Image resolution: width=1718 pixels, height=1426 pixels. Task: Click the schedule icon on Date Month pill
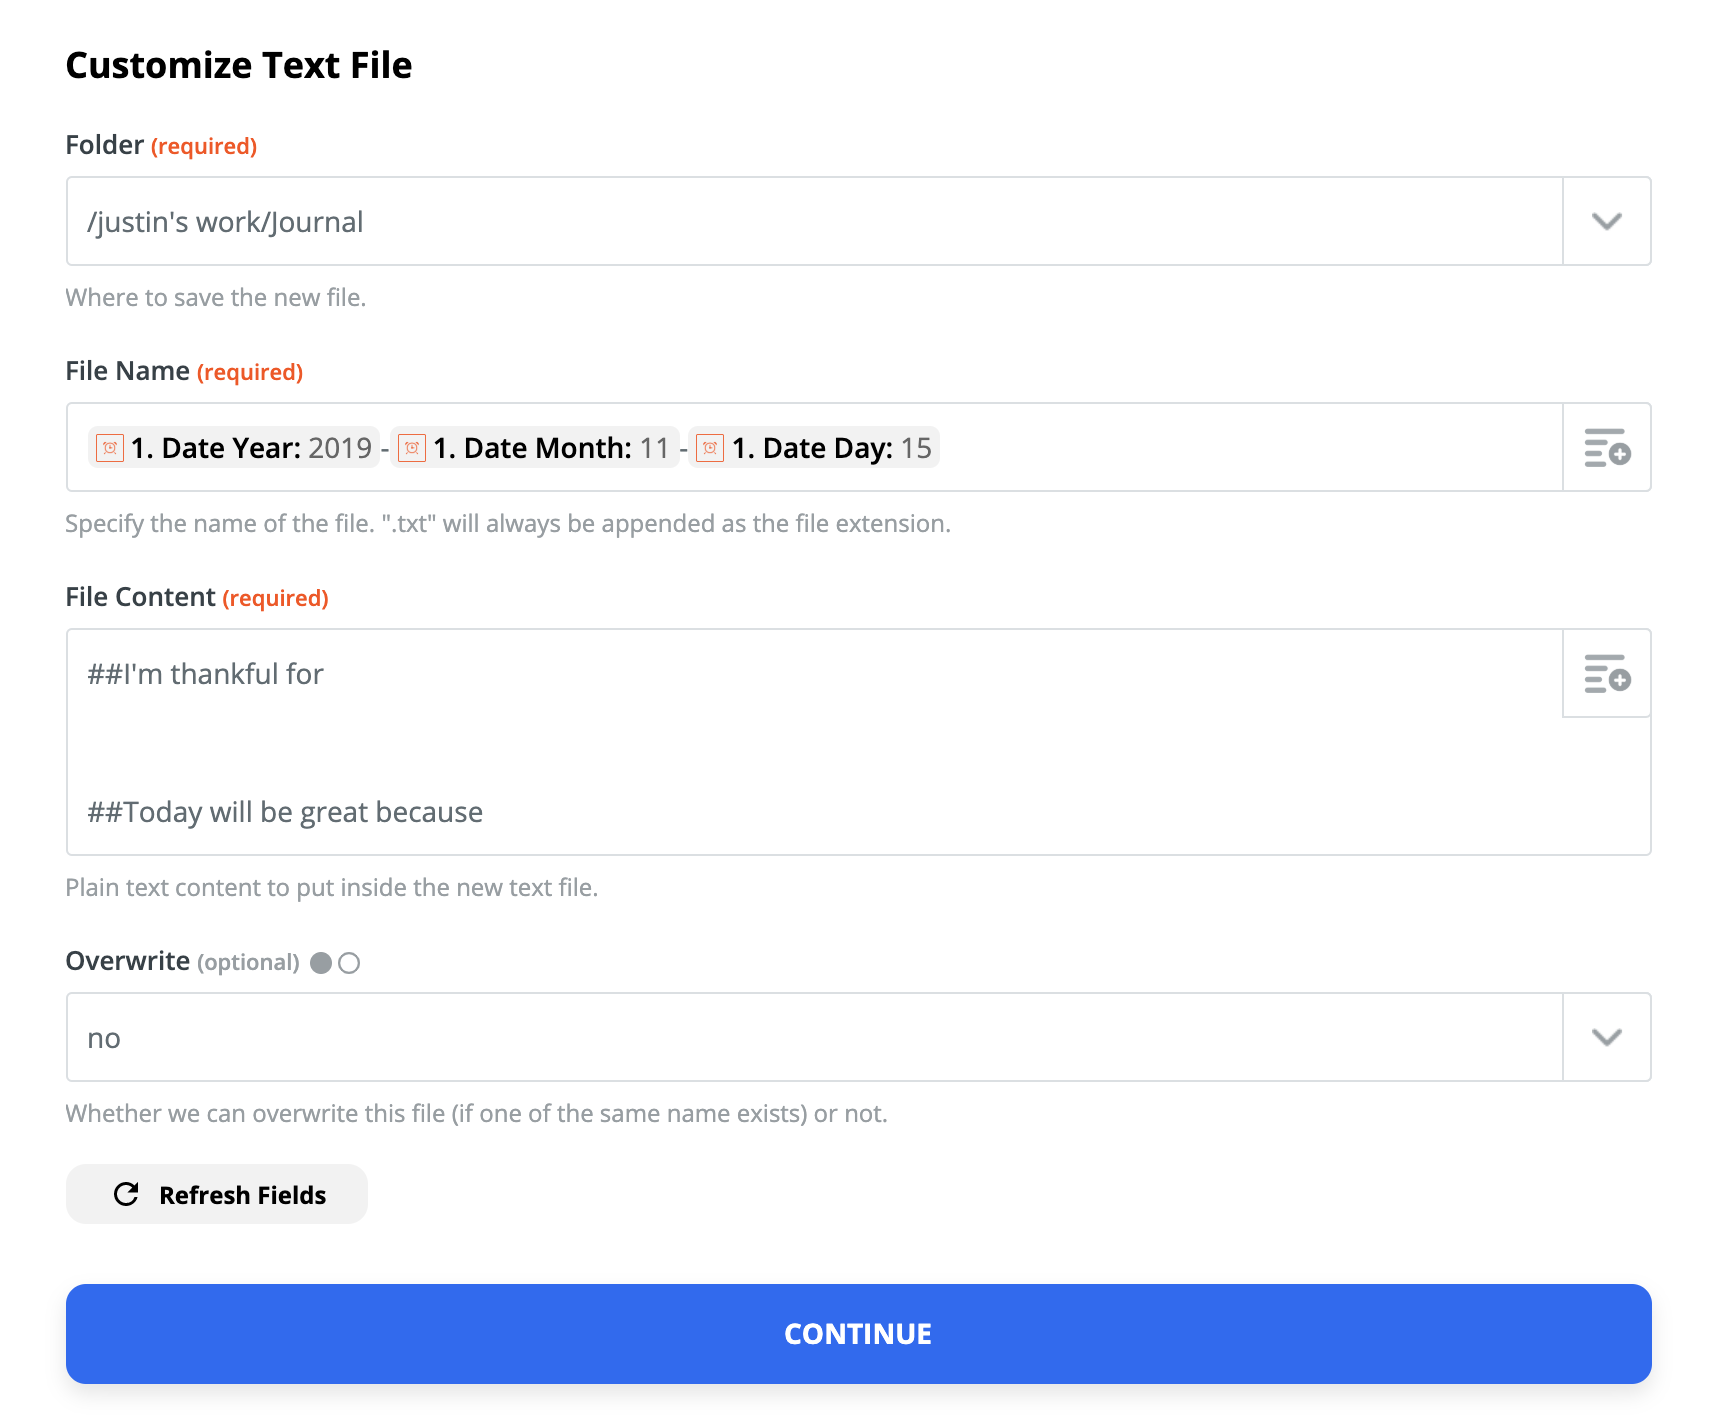412,448
